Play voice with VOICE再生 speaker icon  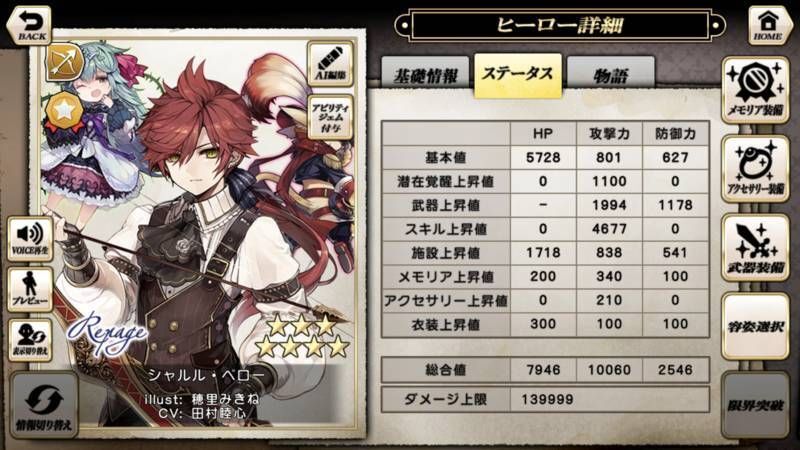point(31,239)
